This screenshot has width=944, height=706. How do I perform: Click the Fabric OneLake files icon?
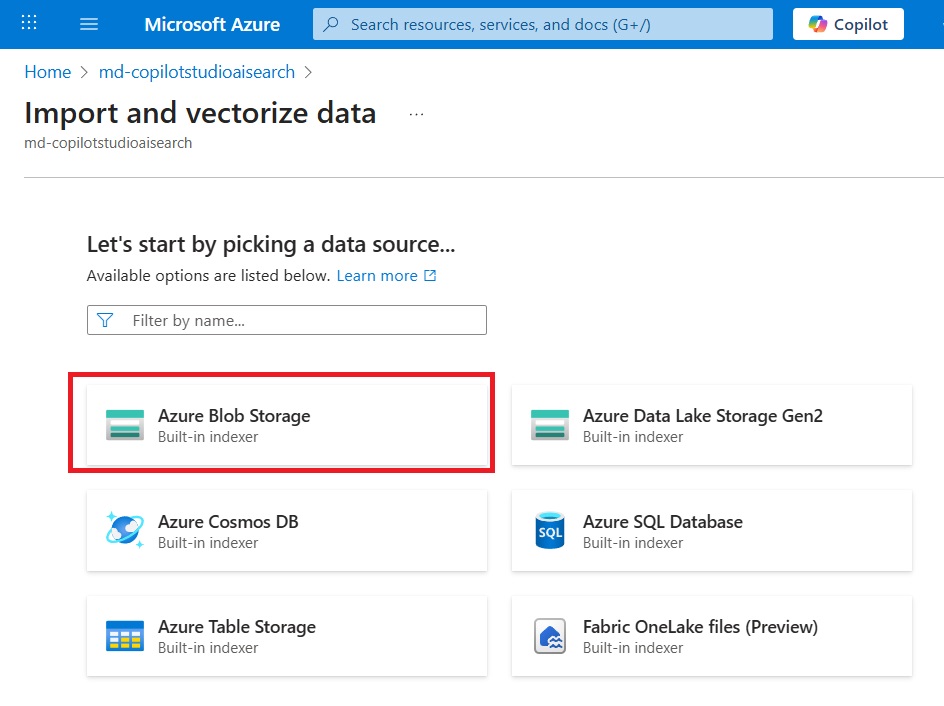[x=550, y=636]
